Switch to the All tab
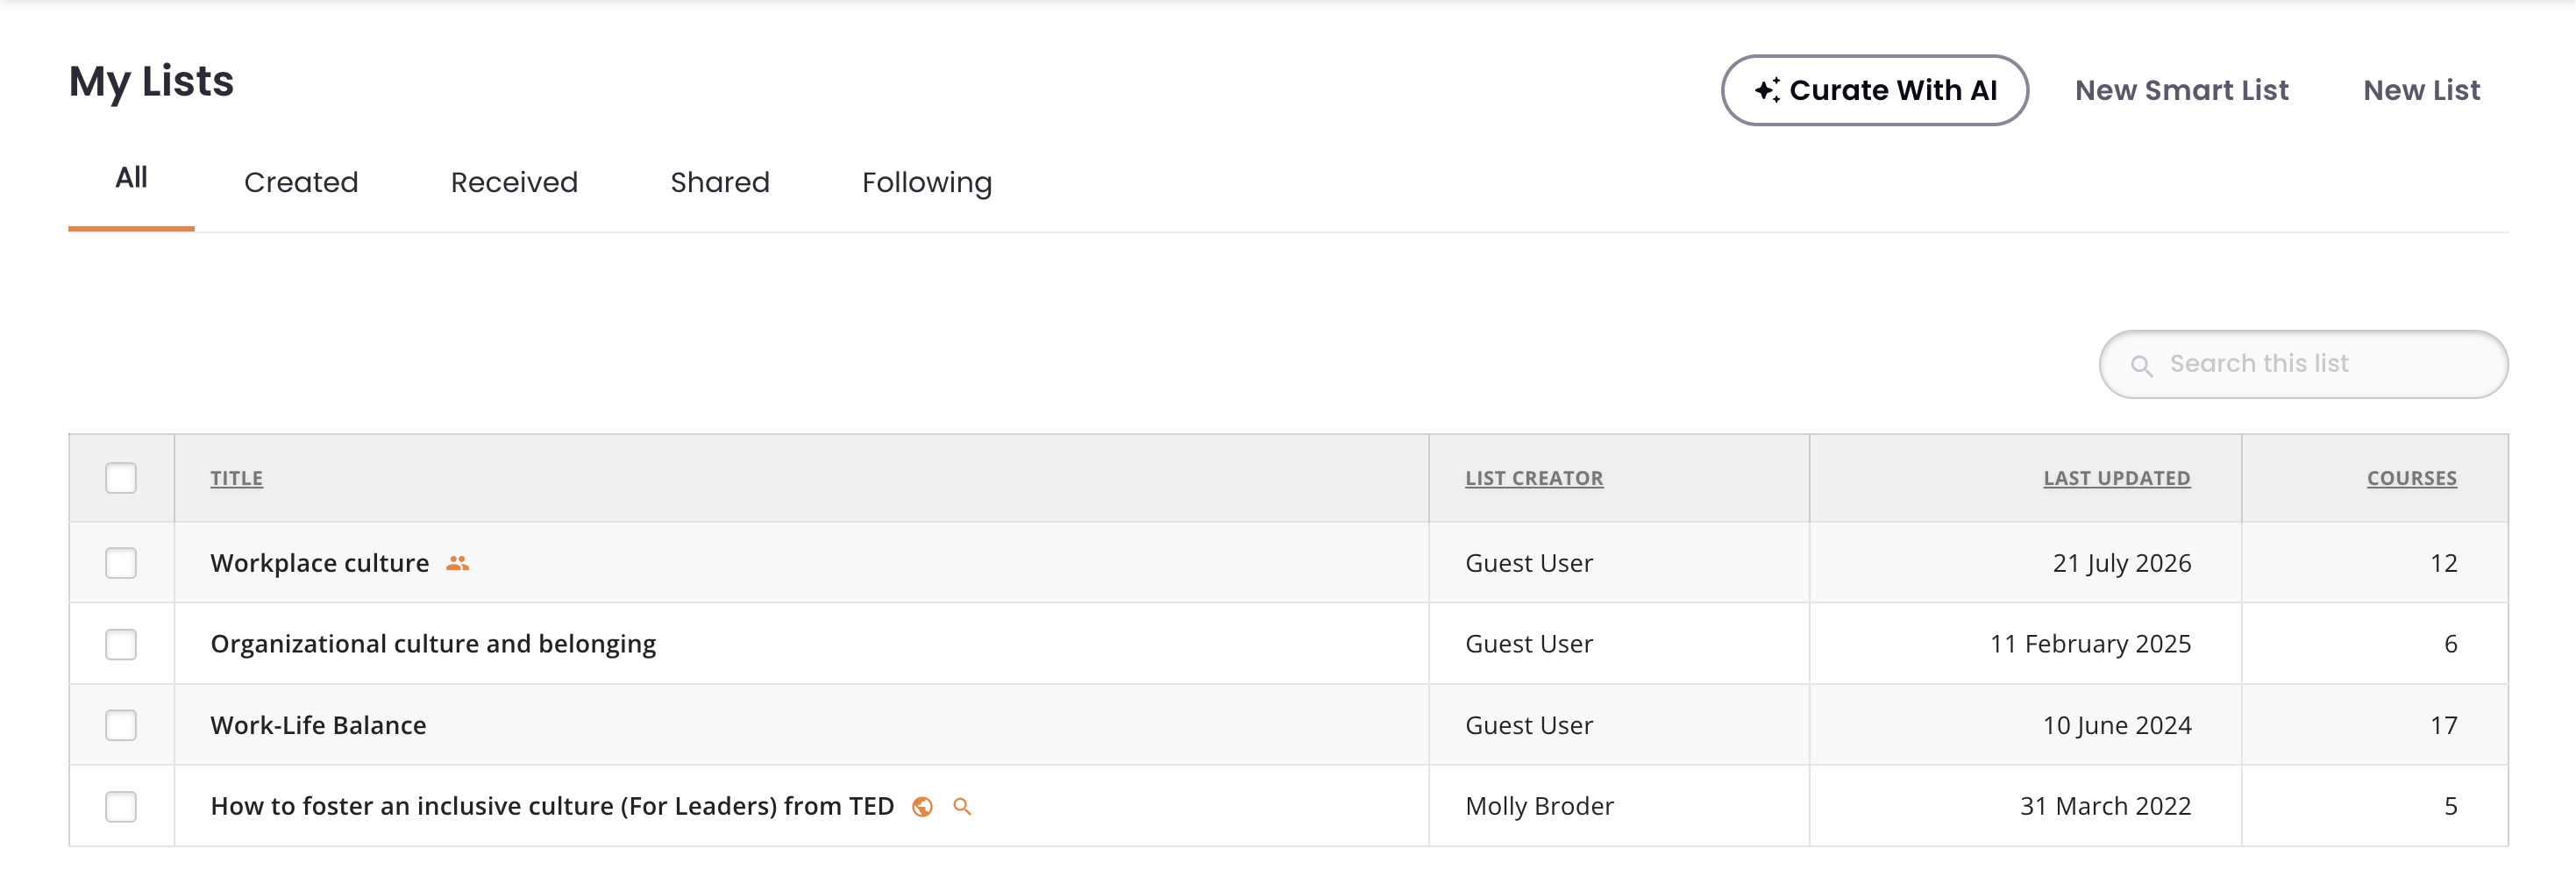This screenshot has height=877, width=2576. tap(131, 178)
